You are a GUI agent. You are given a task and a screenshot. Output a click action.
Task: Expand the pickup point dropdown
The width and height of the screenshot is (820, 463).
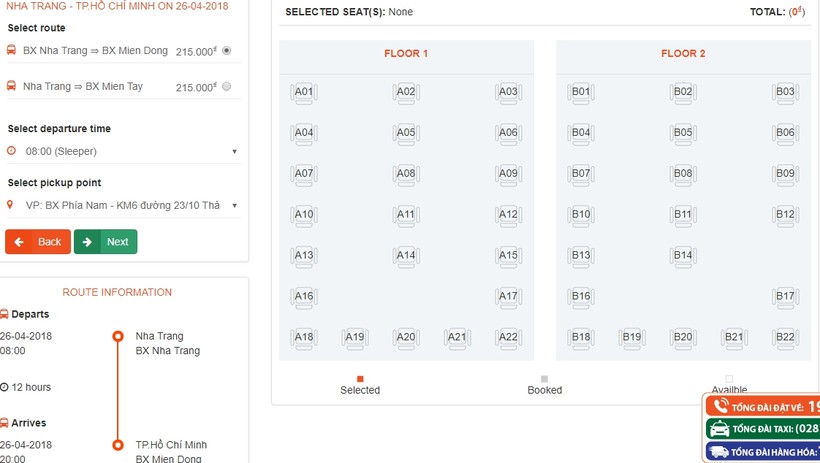(x=123, y=205)
